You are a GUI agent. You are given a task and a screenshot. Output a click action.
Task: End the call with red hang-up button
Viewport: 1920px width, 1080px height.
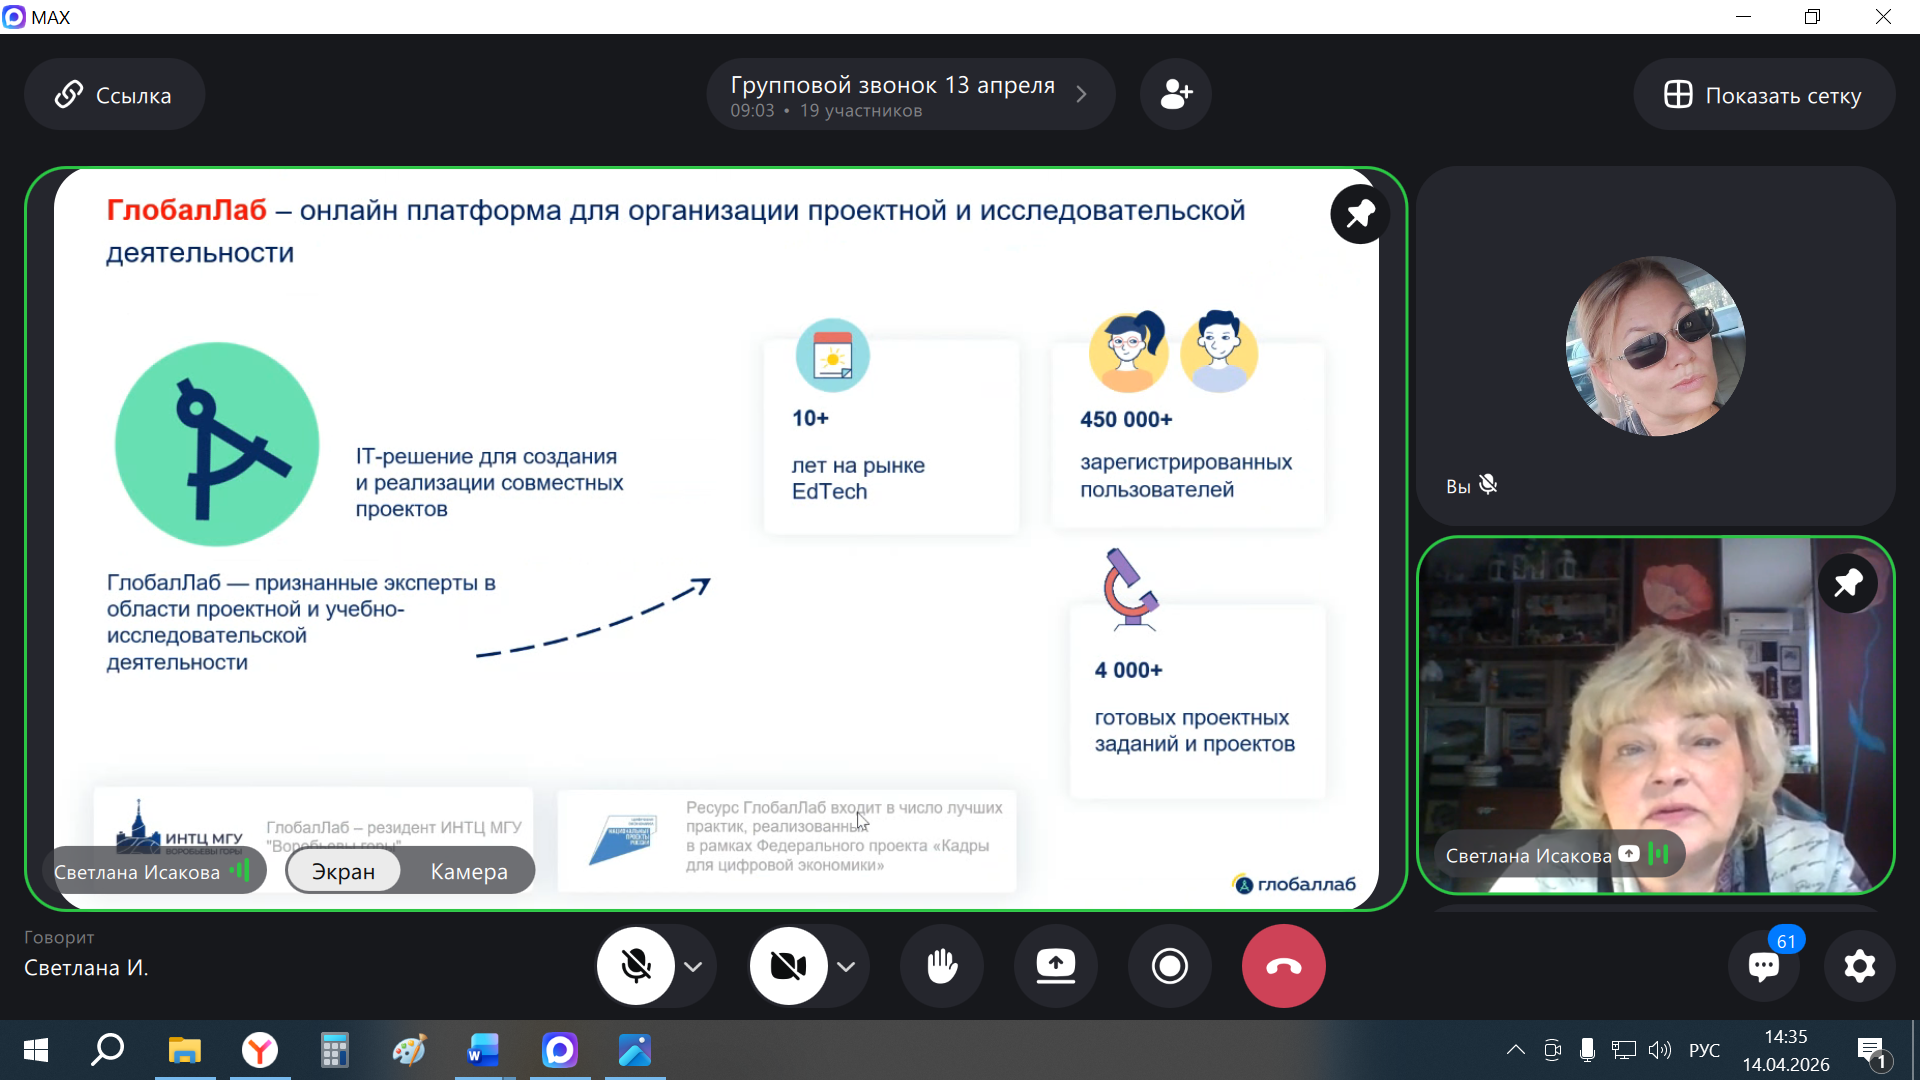tap(1284, 966)
